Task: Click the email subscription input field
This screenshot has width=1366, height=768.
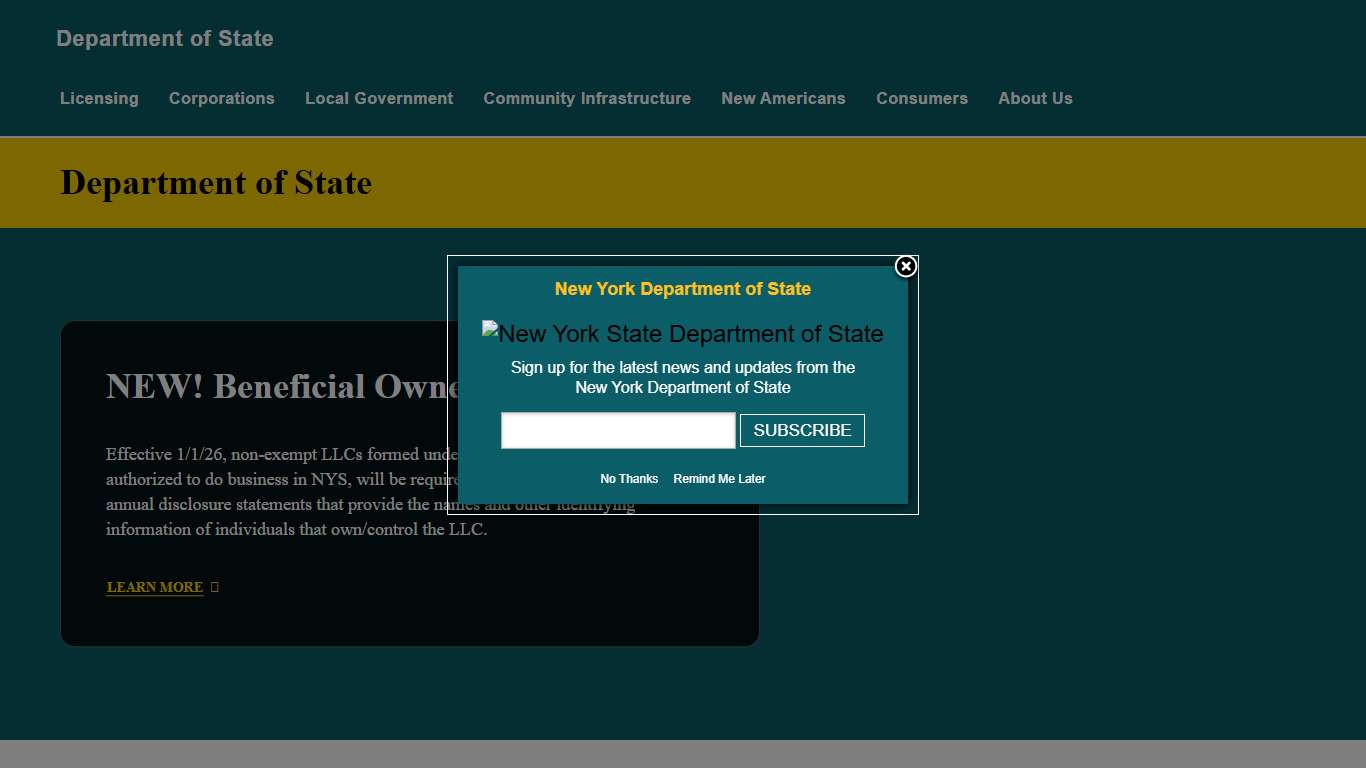Action: click(x=617, y=430)
